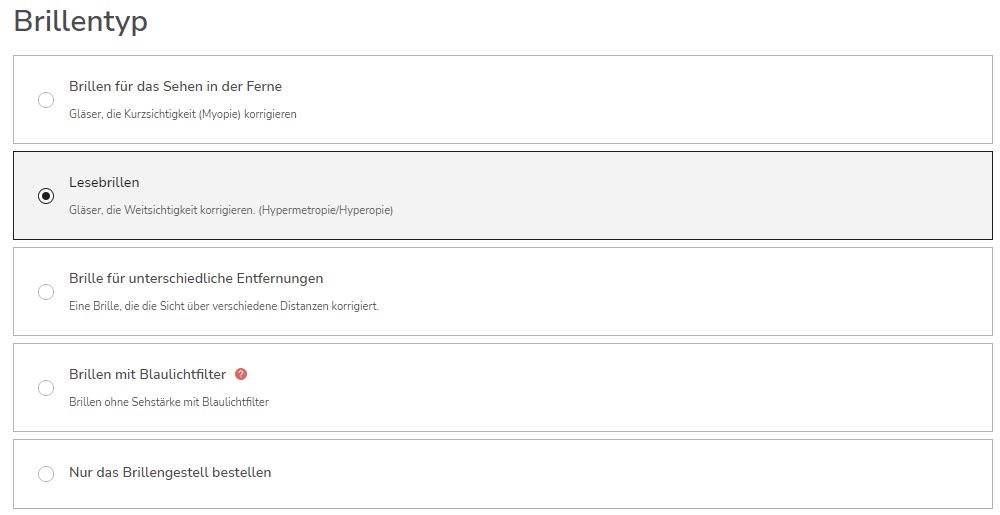
Task: Click the 'Brille für unterschiedliche Entfernungen' heading text
Action: tap(196, 279)
